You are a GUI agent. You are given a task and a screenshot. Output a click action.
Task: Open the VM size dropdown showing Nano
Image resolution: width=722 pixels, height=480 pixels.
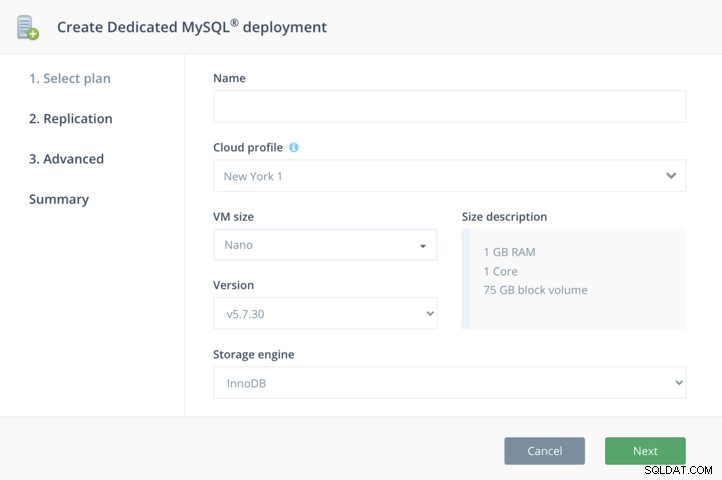(325, 245)
